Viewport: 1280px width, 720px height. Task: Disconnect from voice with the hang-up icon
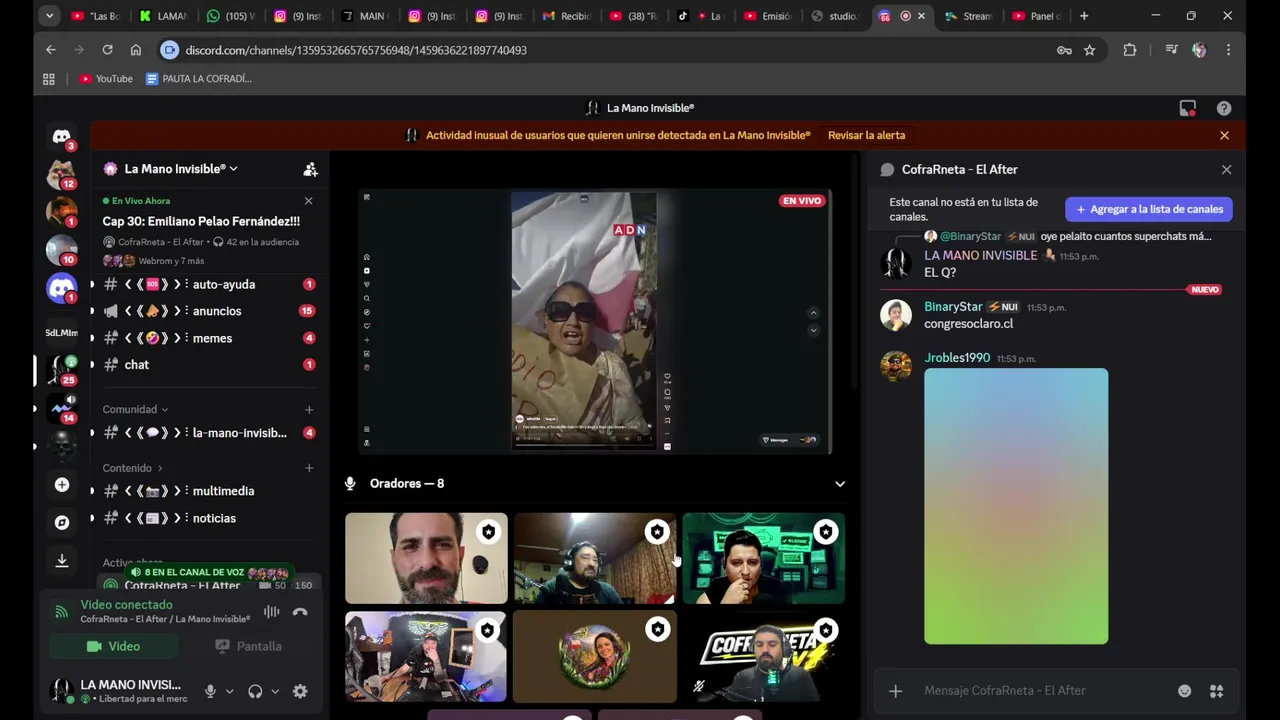pyautogui.click(x=300, y=612)
